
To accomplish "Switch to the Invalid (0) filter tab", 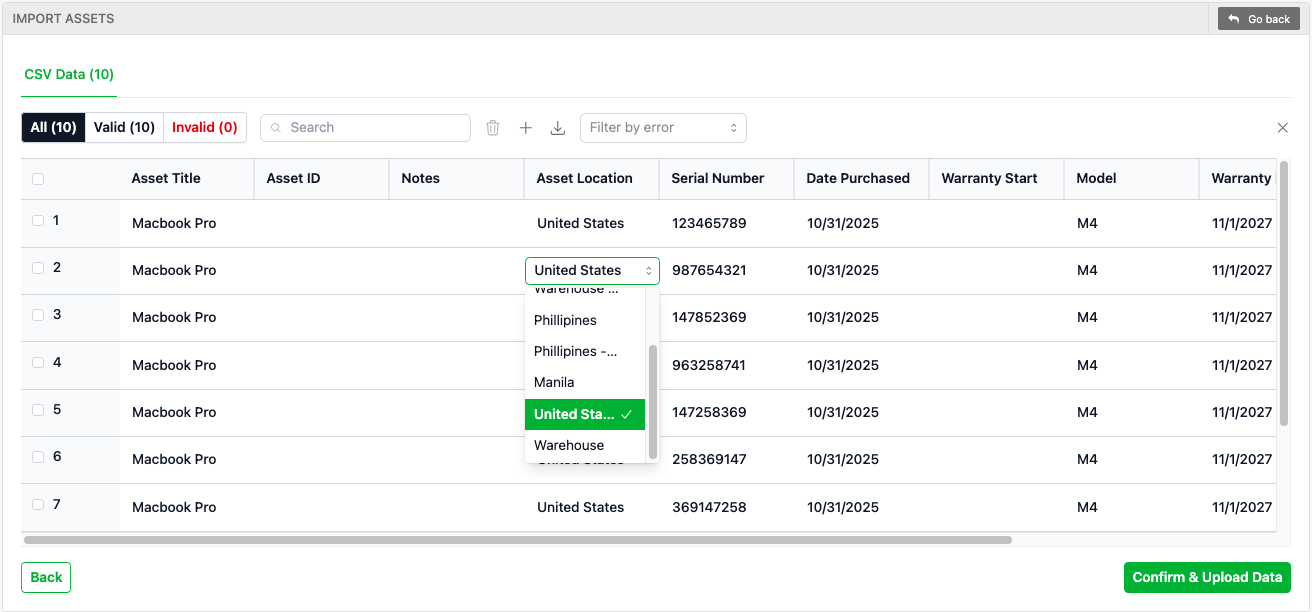I will click(204, 127).
